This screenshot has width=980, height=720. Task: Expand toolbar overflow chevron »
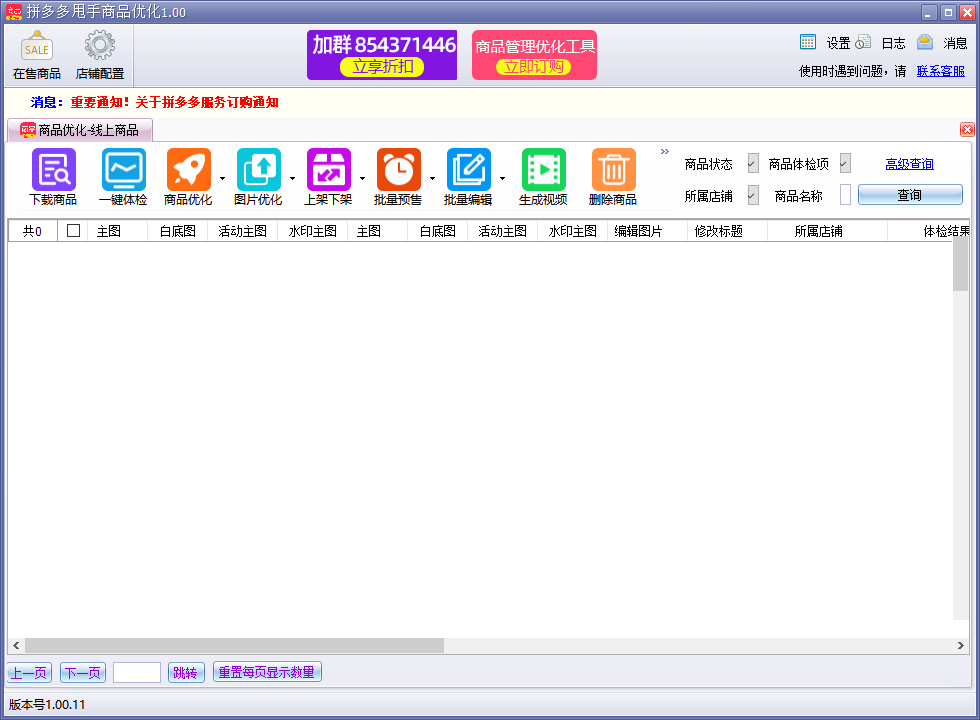pyautogui.click(x=664, y=151)
